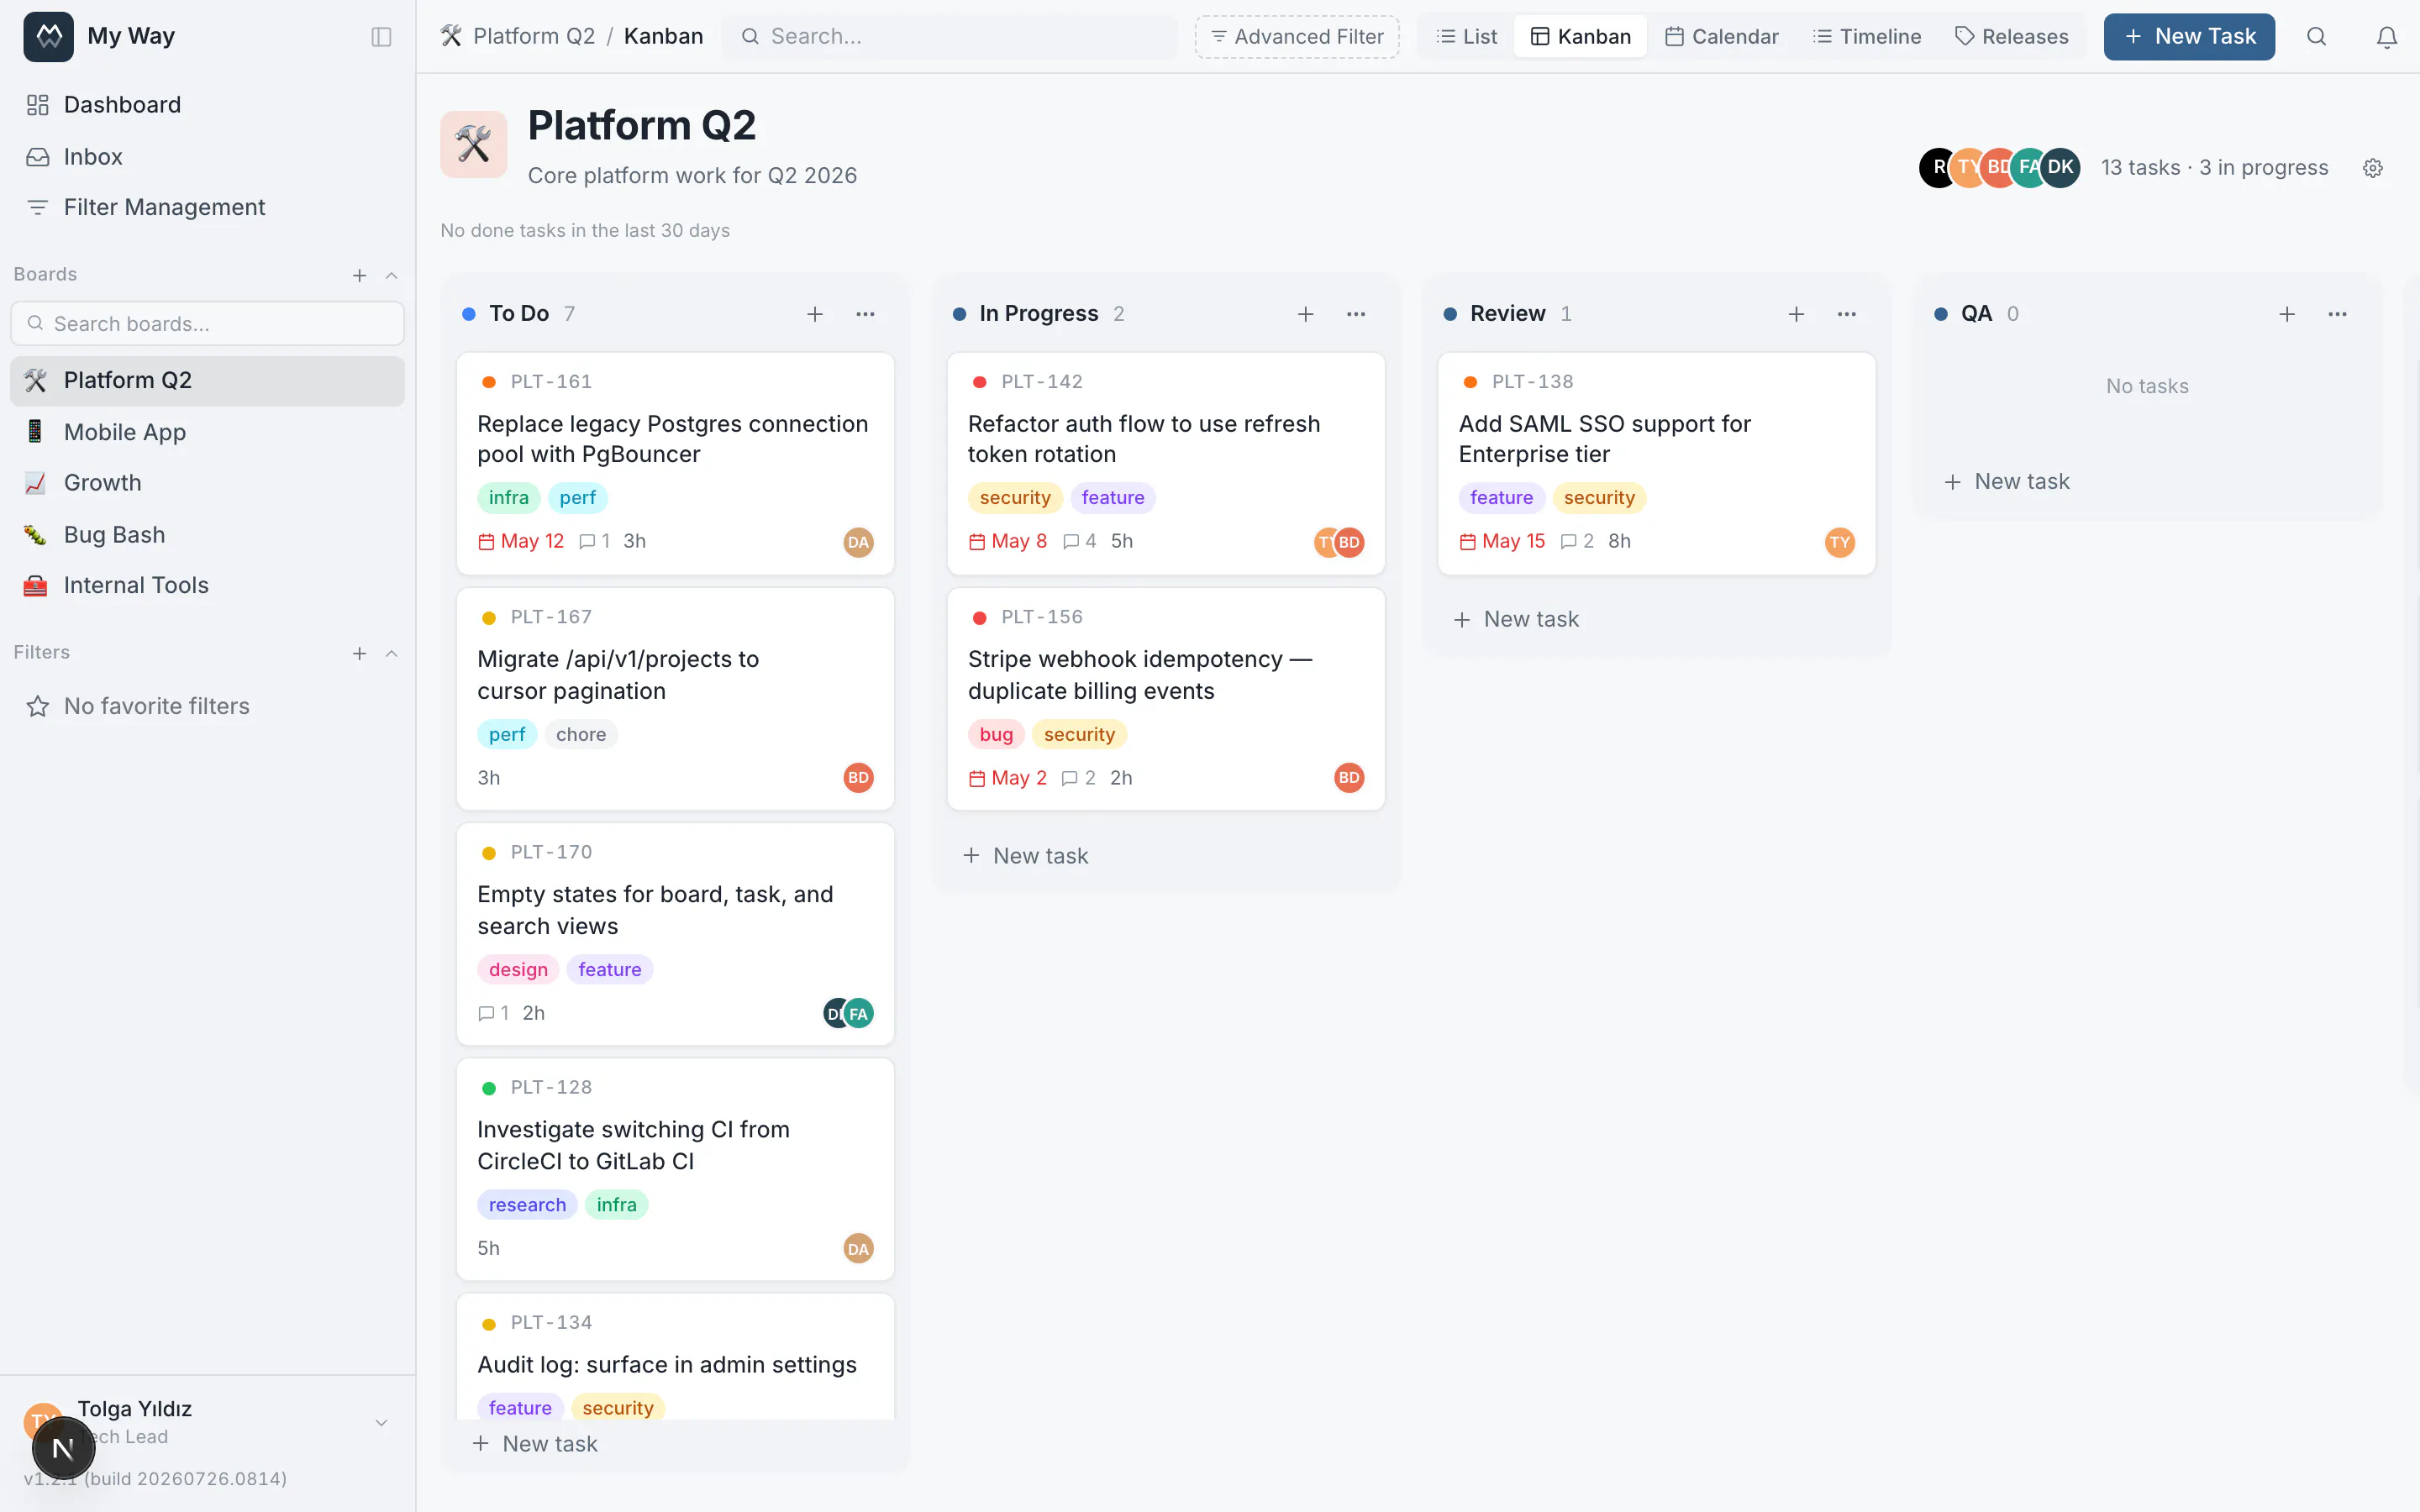Viewport: 2420px width, 1512px height.
Task: Open the Refactor auth flow task card
Action: click(x=1166, y=464)
